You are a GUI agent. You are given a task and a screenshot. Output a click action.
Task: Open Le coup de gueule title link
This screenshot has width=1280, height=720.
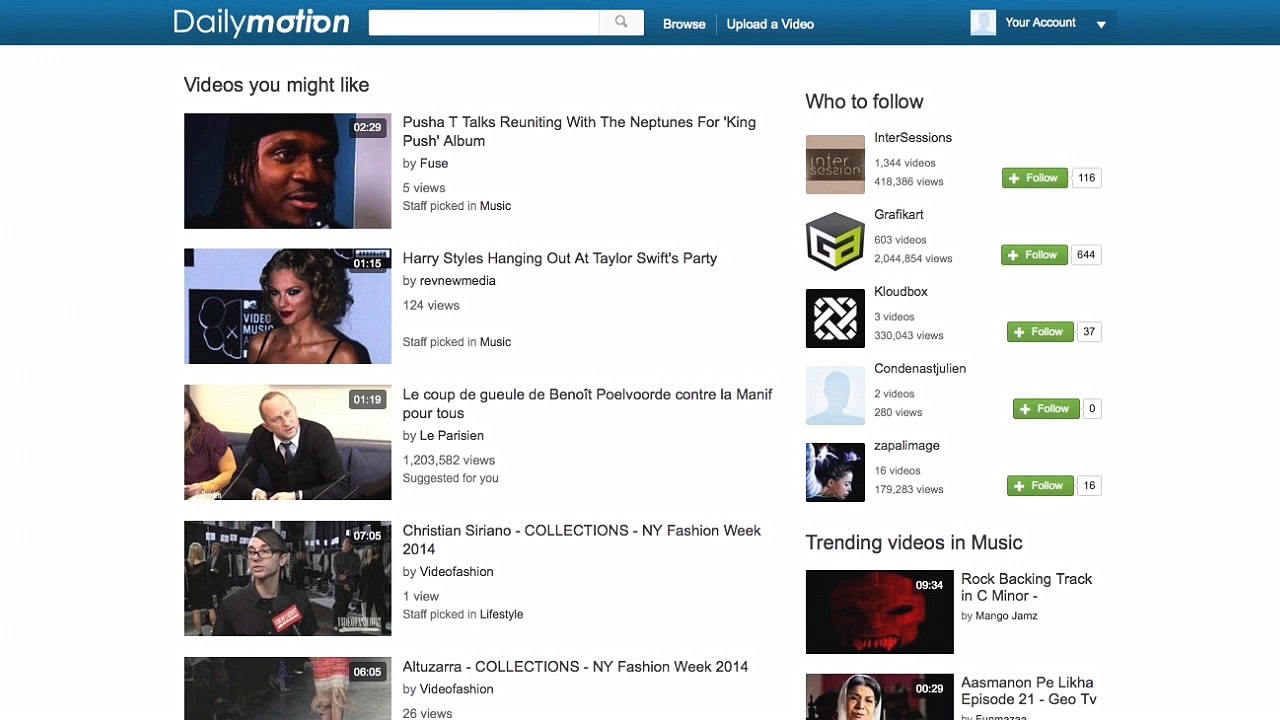(x=588, y=403)
